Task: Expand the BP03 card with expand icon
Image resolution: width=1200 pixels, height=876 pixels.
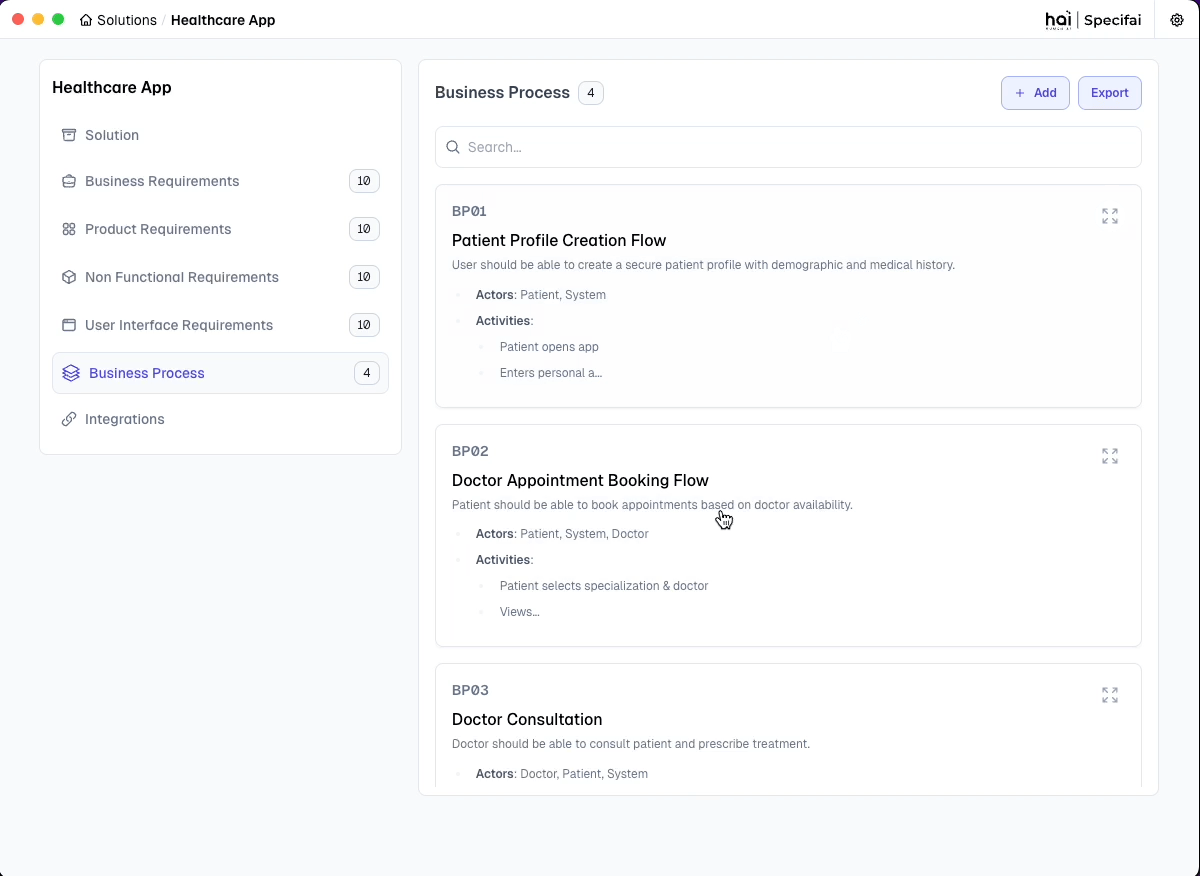Action: click(1110, 695)
